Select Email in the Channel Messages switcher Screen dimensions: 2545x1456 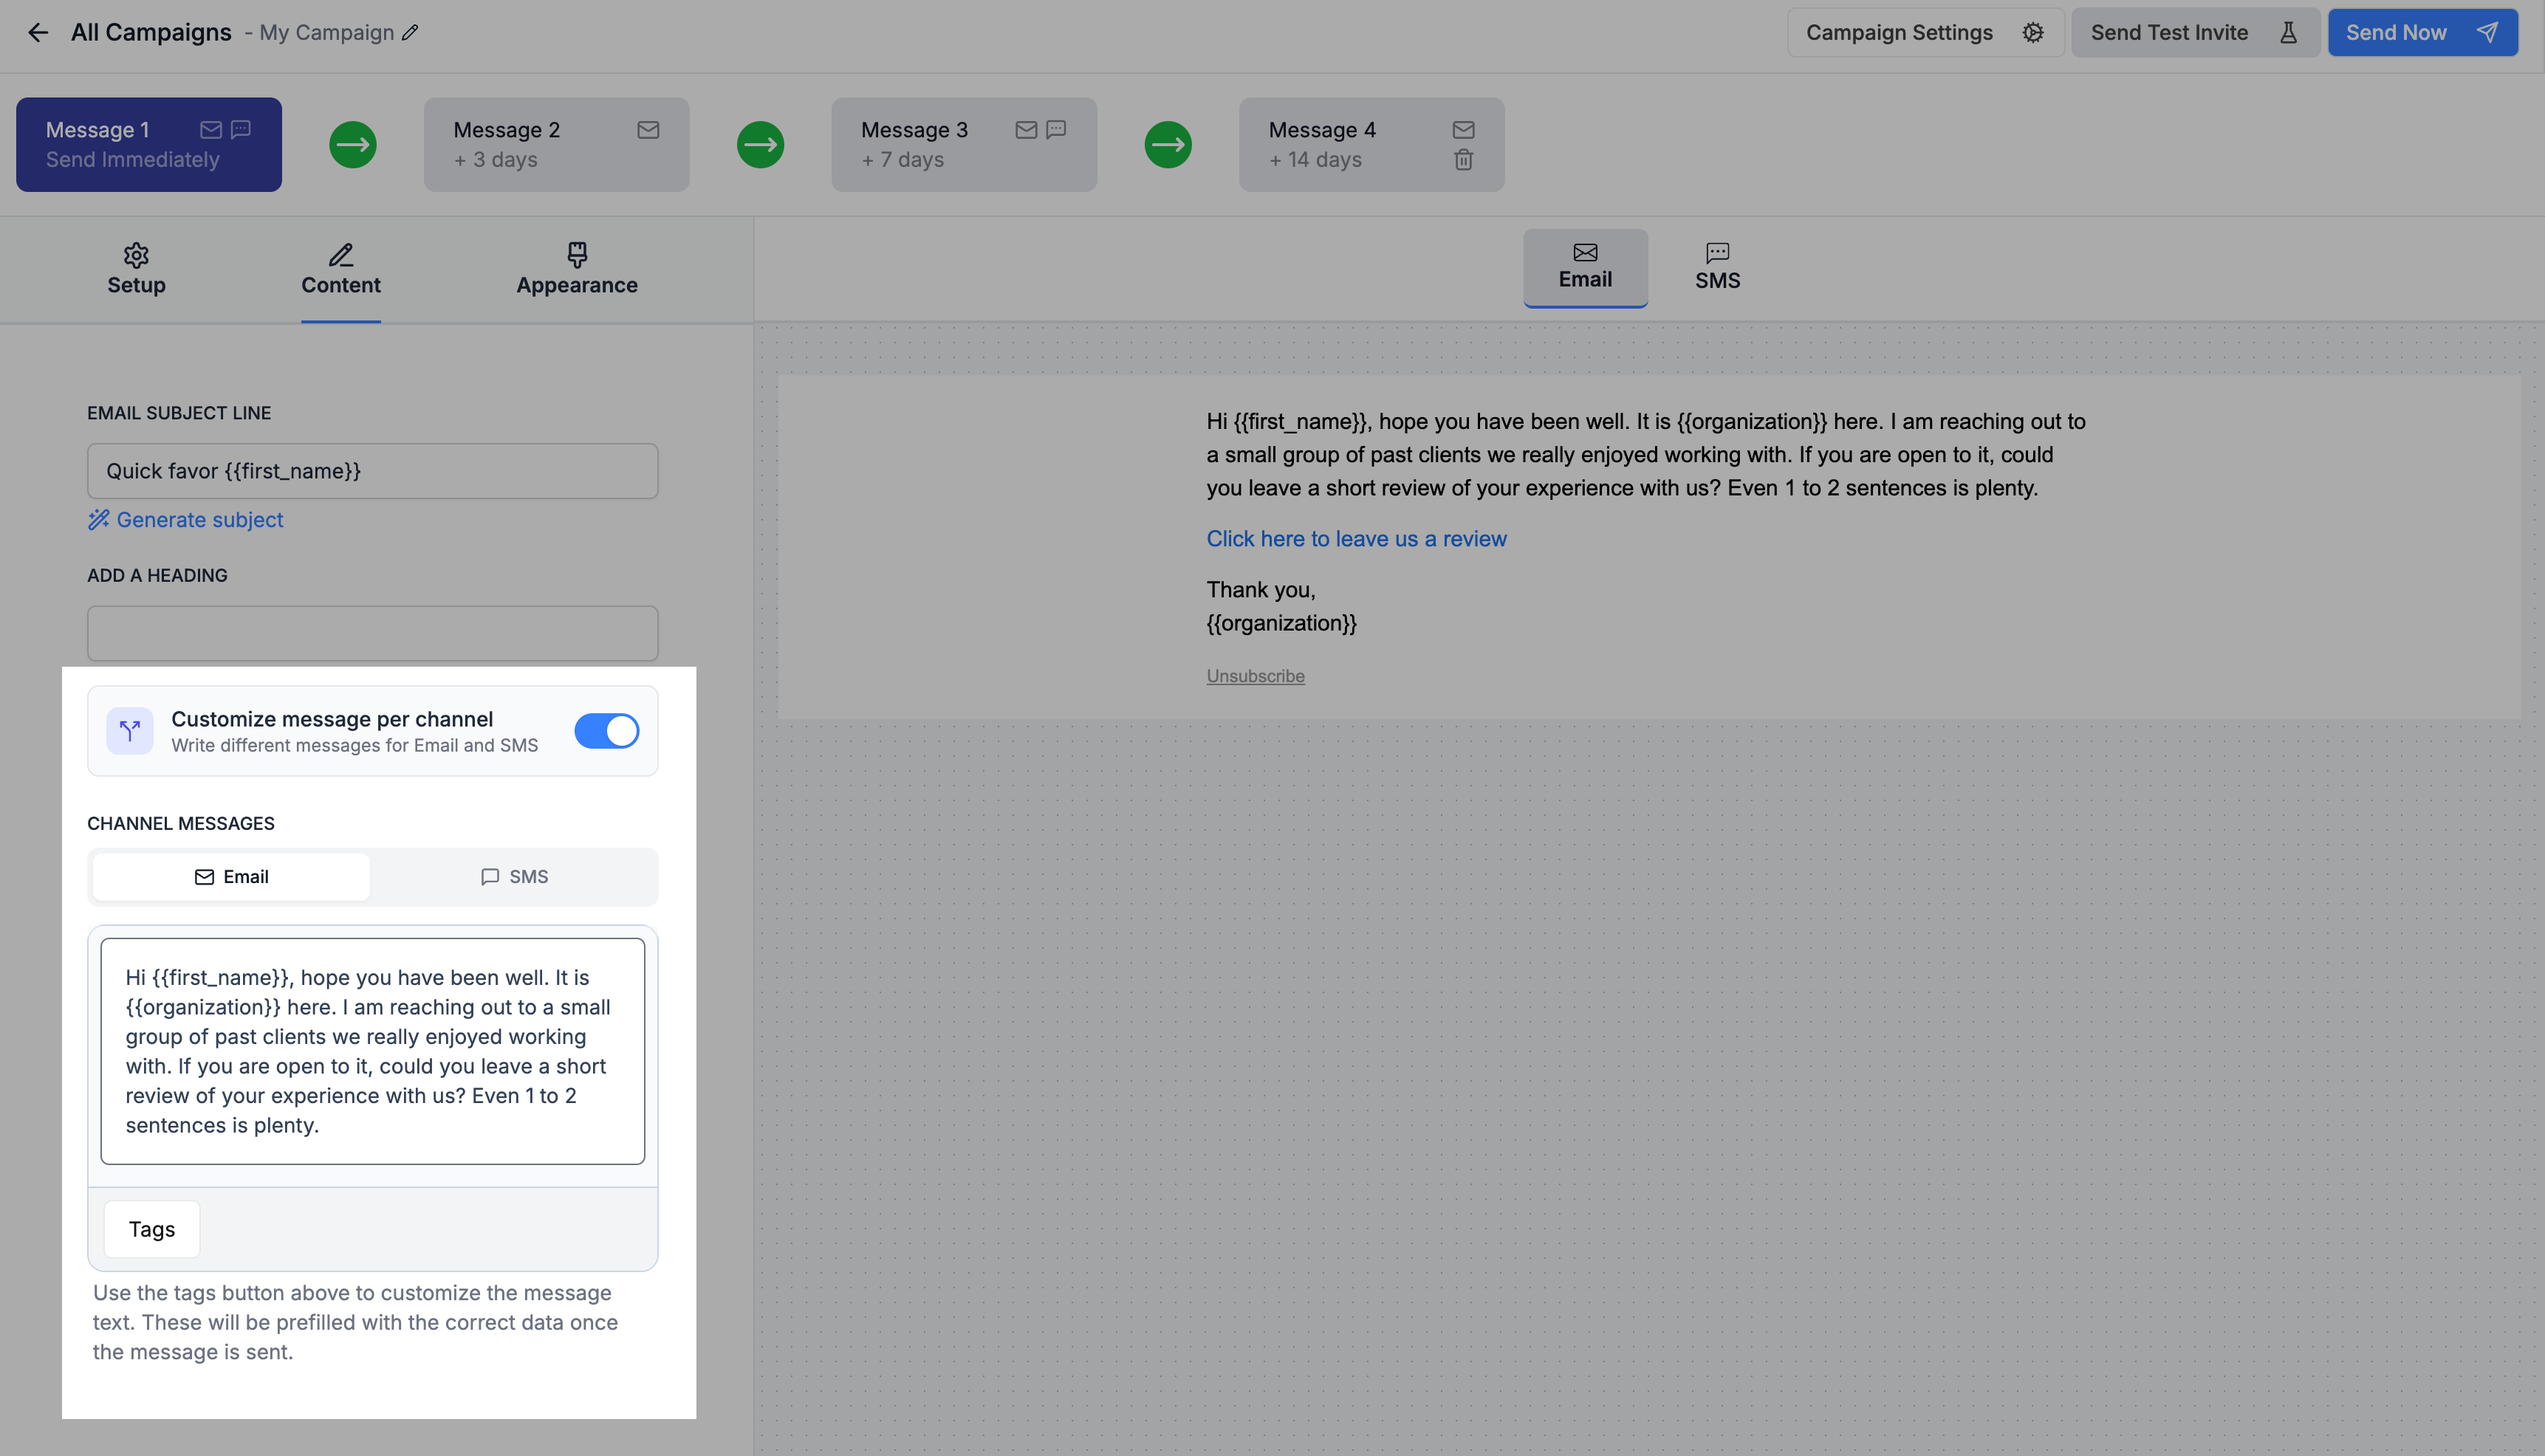pyautogui.click(x=231, y=877)
